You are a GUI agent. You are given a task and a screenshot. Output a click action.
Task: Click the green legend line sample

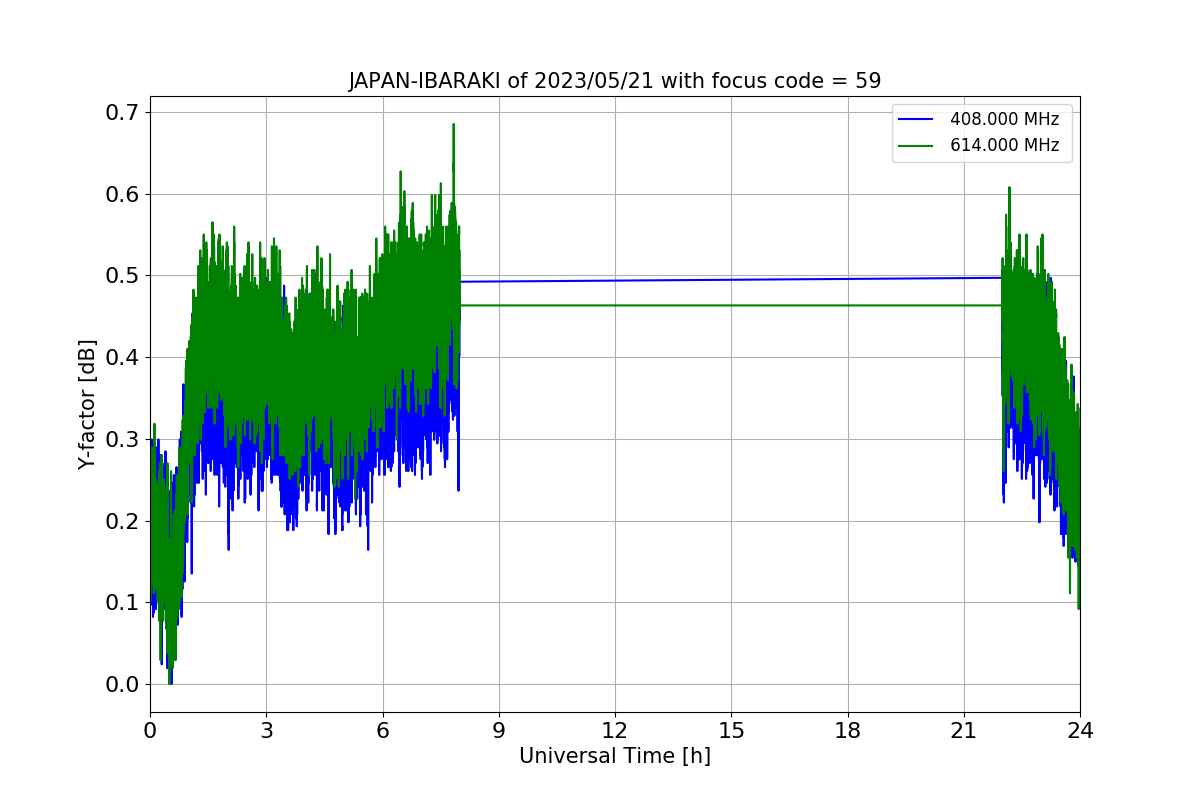pyautogui.click(x=916, y=145)
